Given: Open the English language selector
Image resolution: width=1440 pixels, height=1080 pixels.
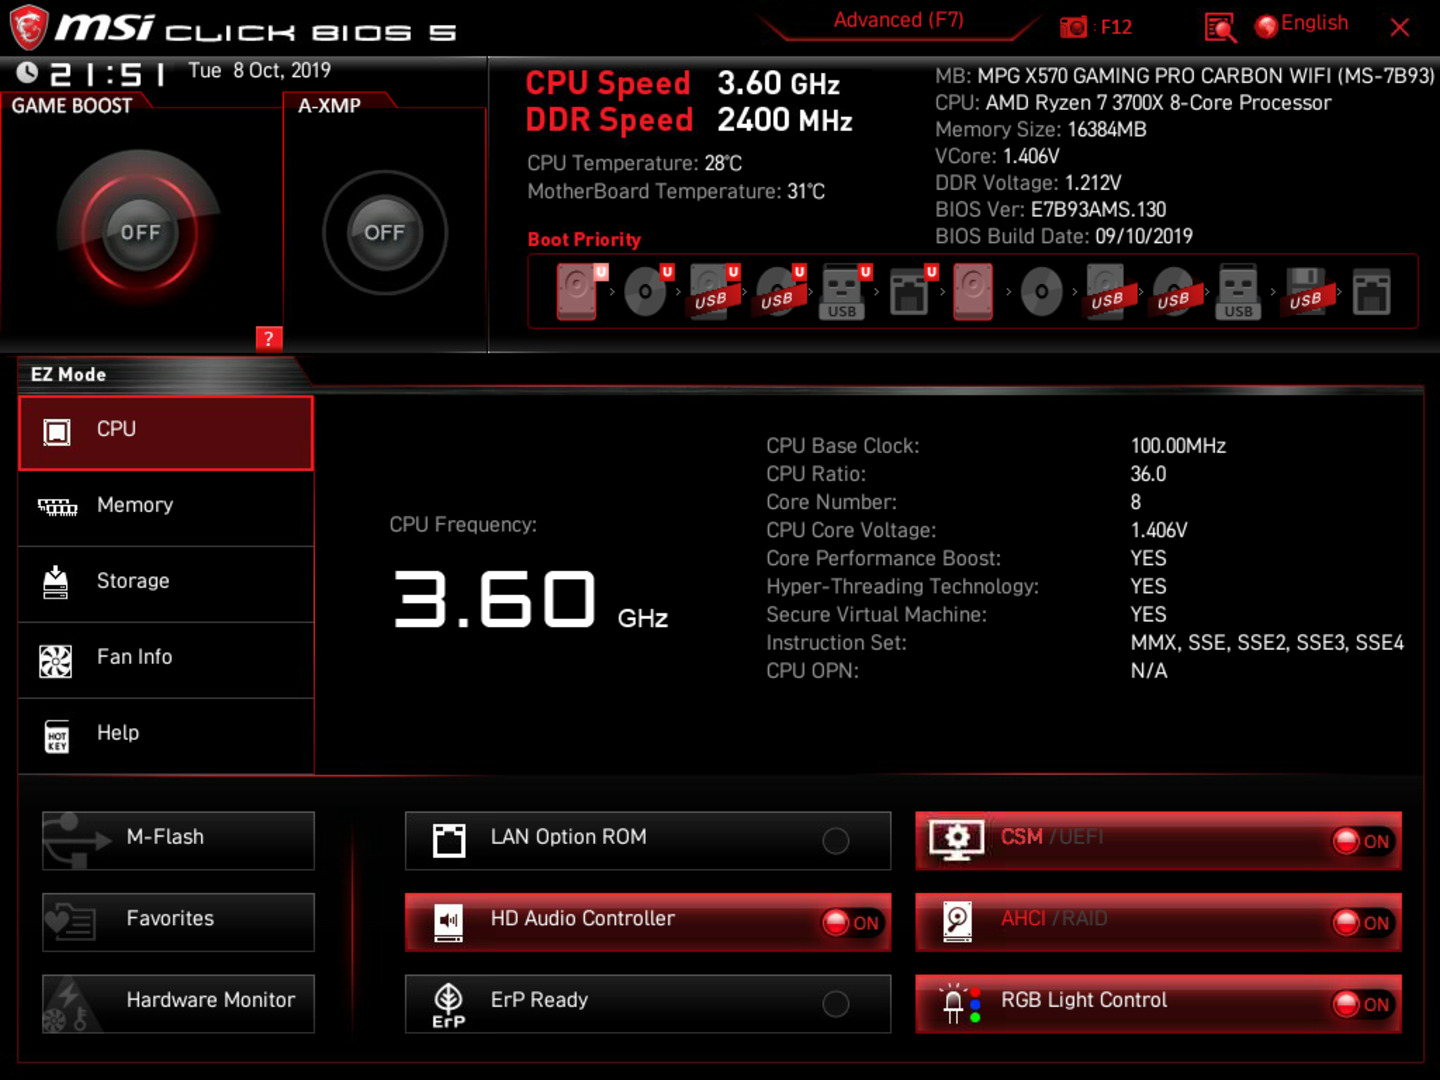Looking at the screenshot, I should 1302,23.
